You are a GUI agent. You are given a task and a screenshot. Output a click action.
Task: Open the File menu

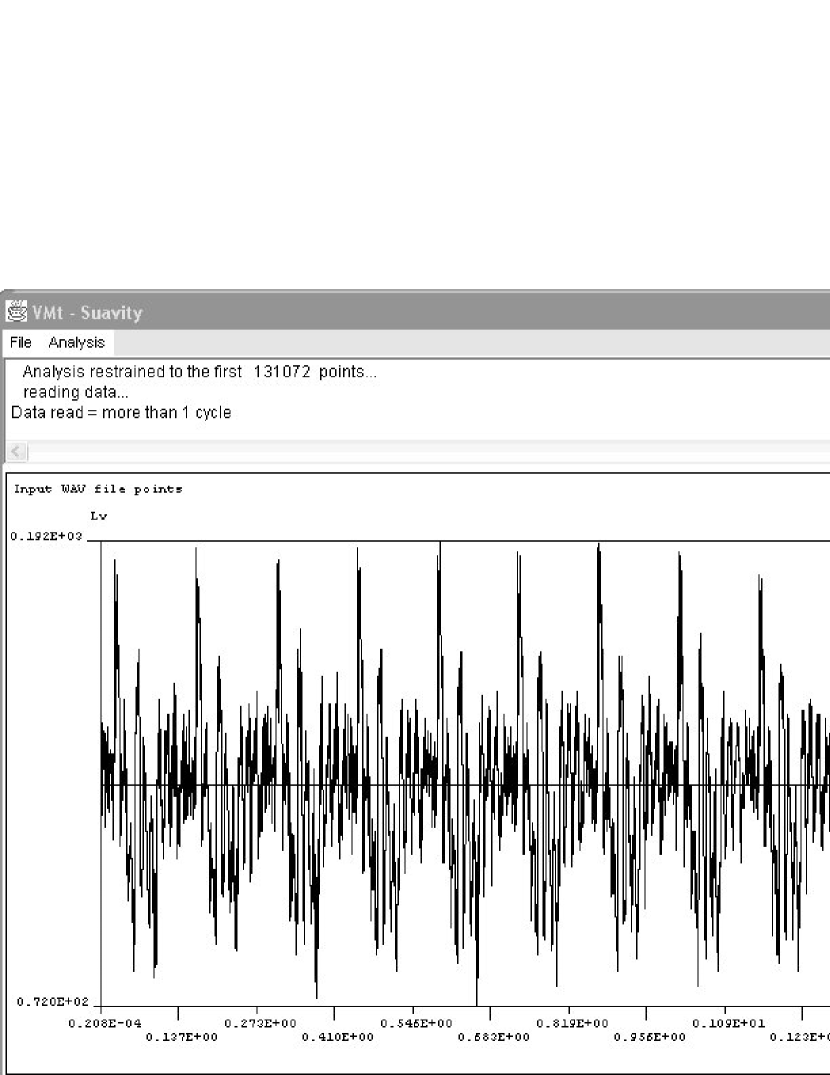coord(21,342)
